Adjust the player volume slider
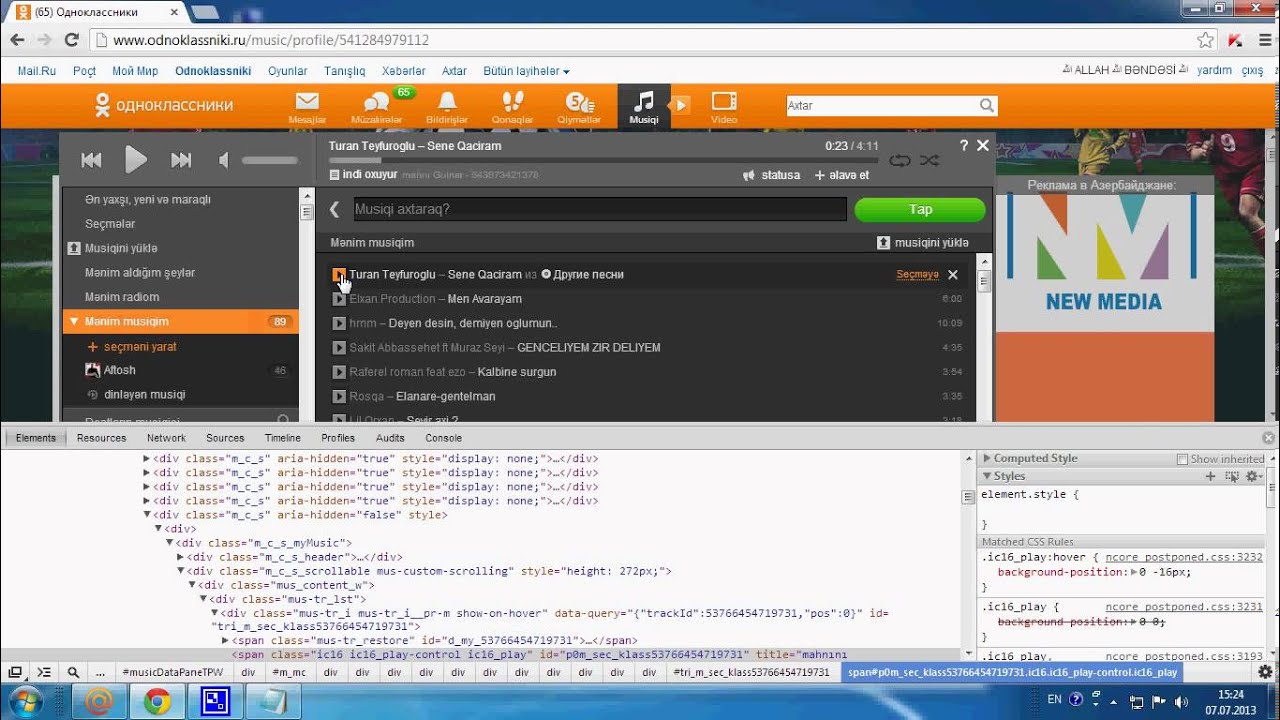The width and height of the screenshot is (1280, 720). click(270, 160)
